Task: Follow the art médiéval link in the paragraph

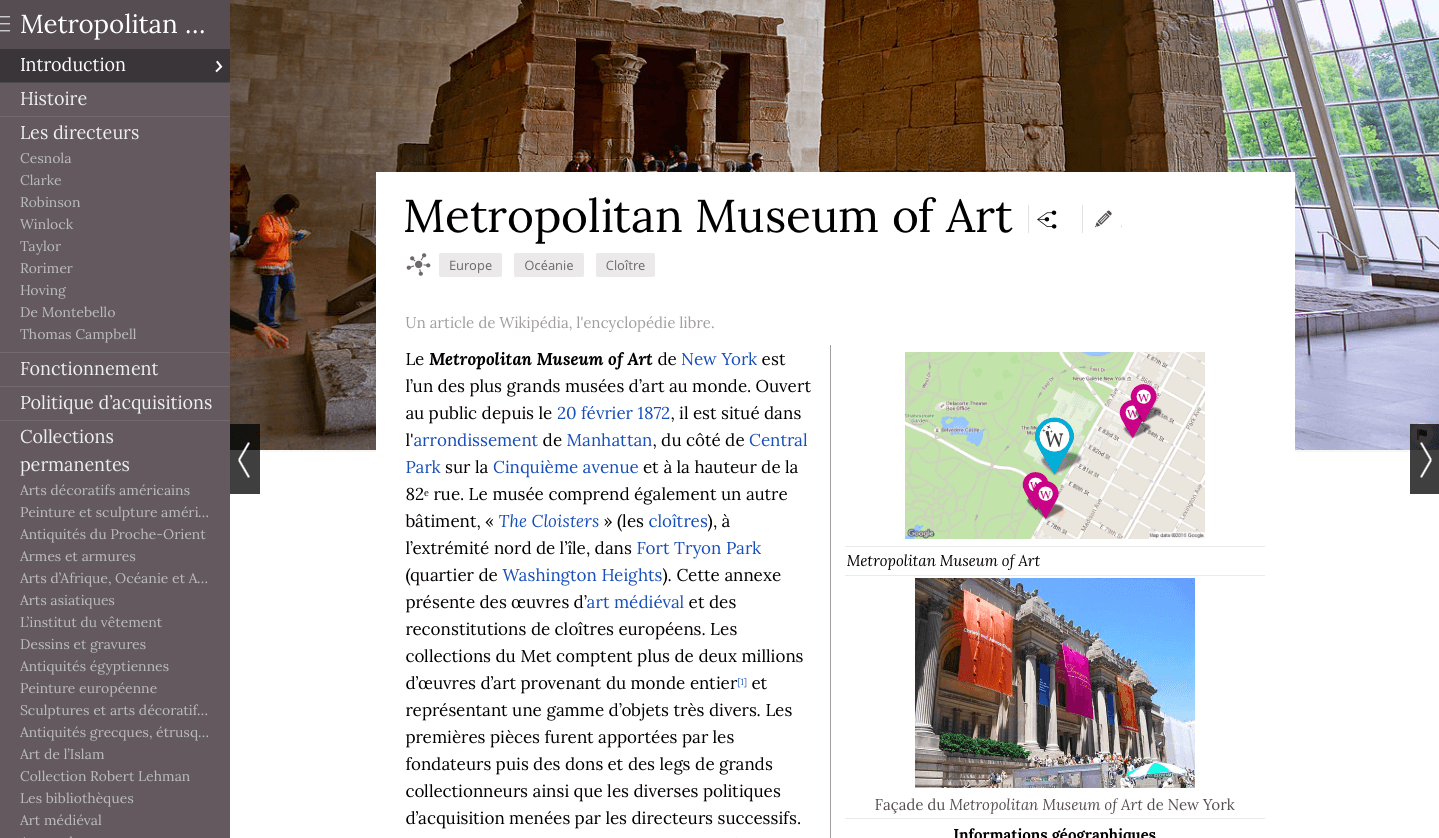Action: [635, 602]
